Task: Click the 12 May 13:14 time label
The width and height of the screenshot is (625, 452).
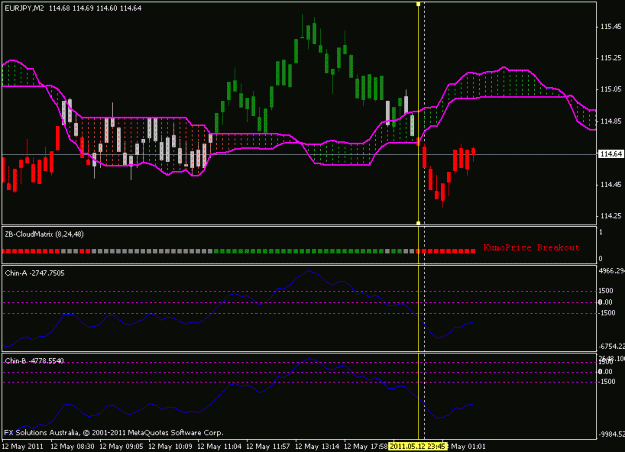Action: (x=317, y=446)
